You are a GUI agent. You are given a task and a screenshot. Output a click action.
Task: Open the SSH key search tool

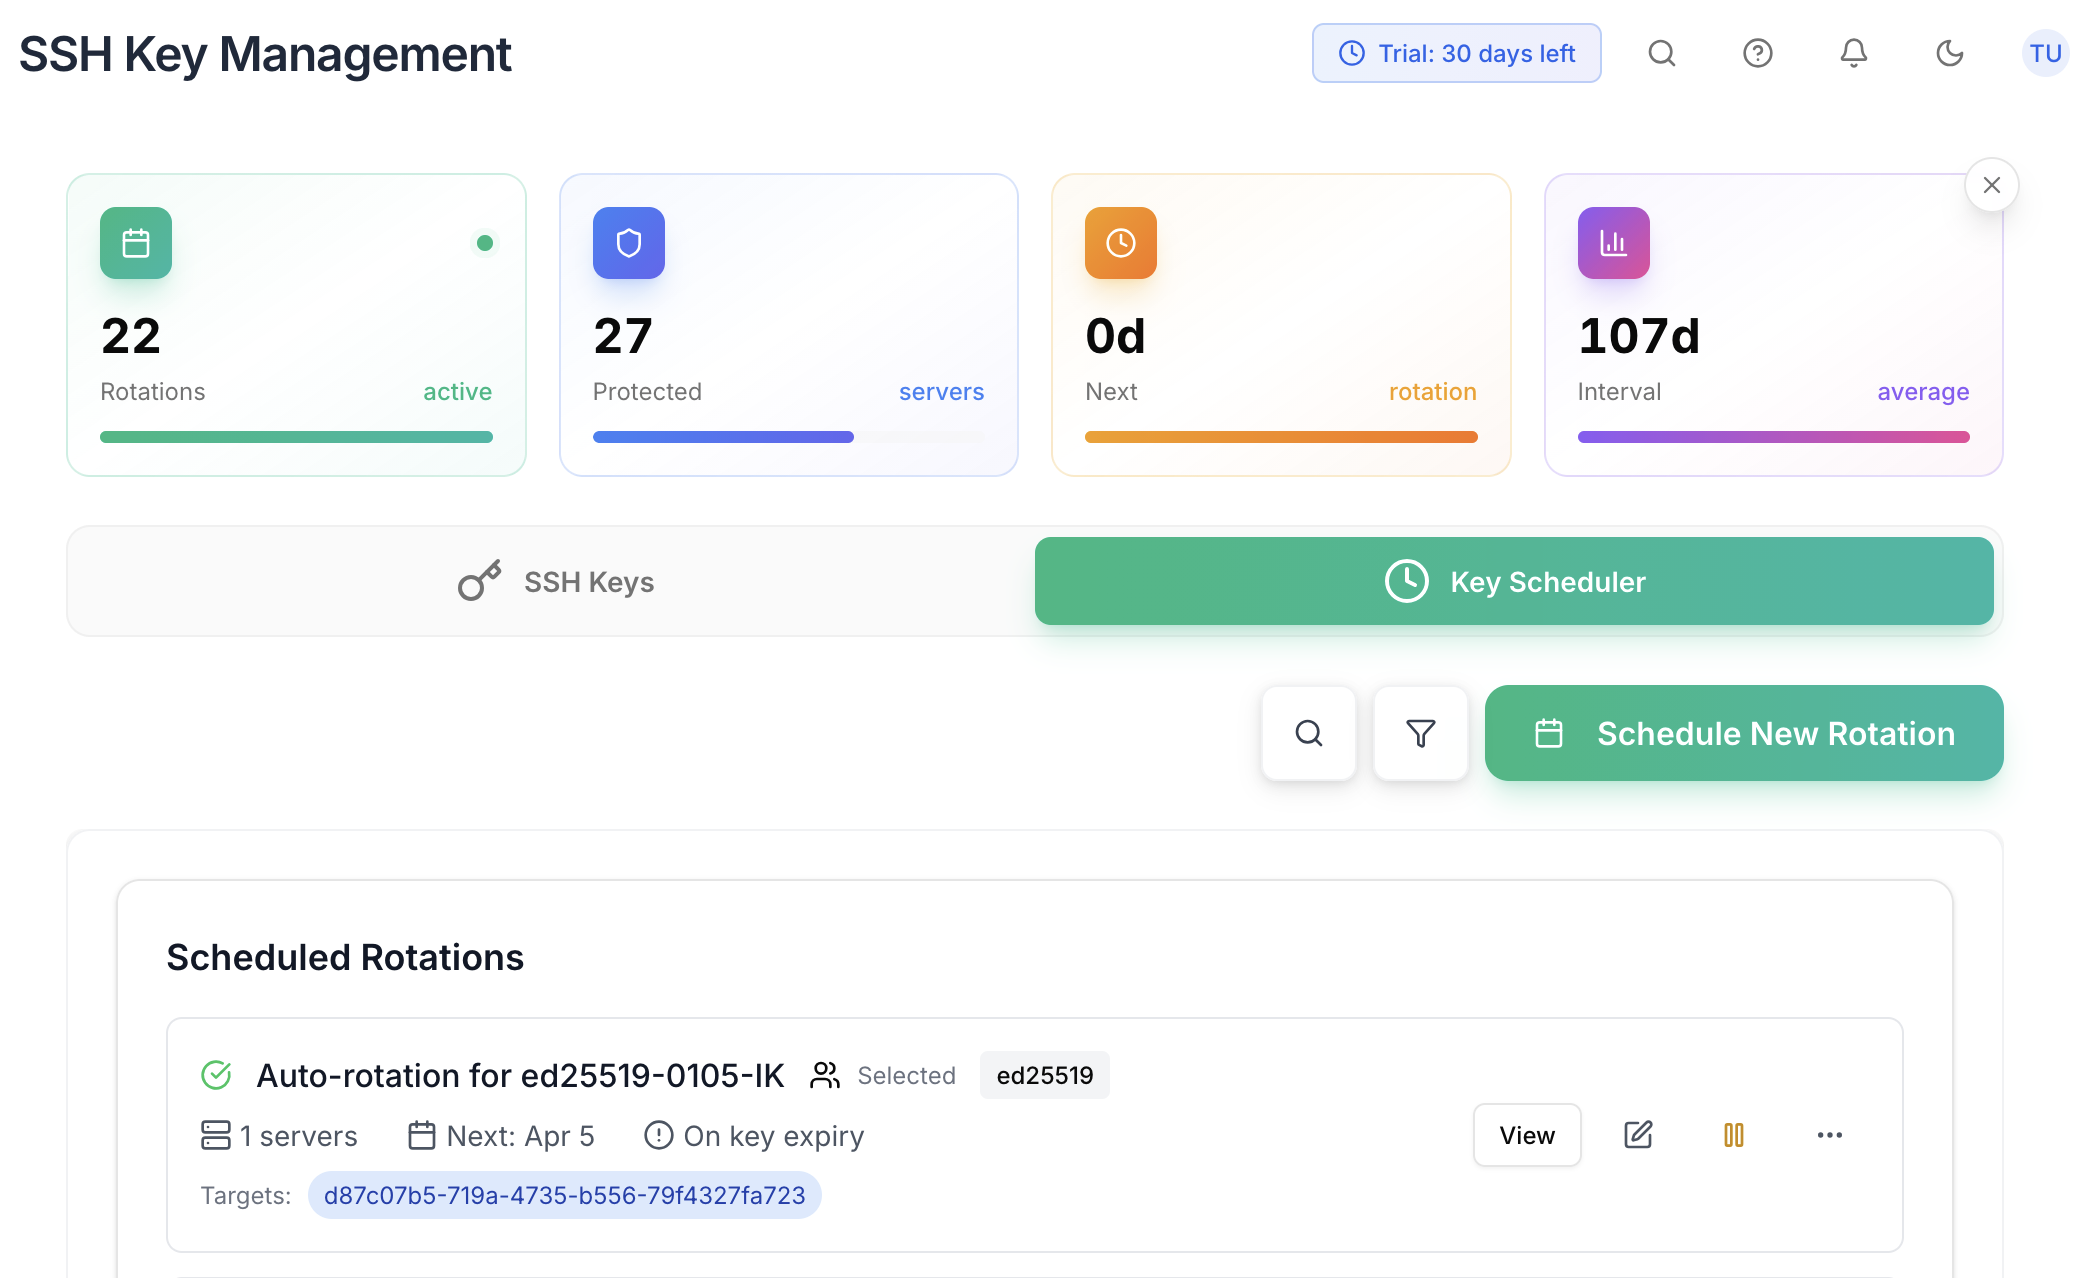pos(1308,733)
